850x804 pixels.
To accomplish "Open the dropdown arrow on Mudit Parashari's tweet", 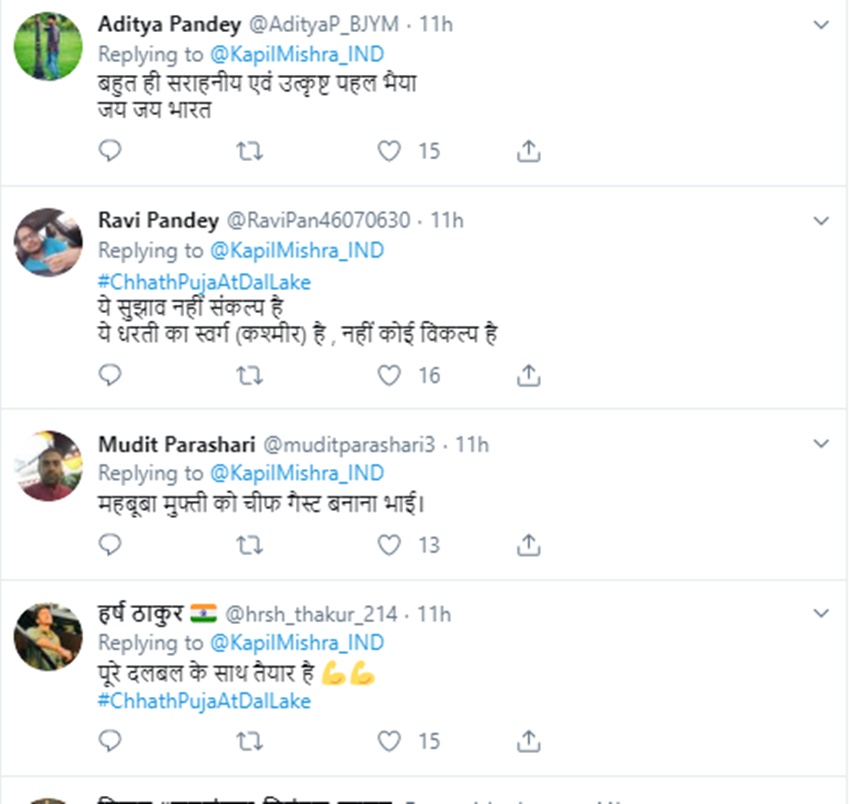I will (821, 443).
